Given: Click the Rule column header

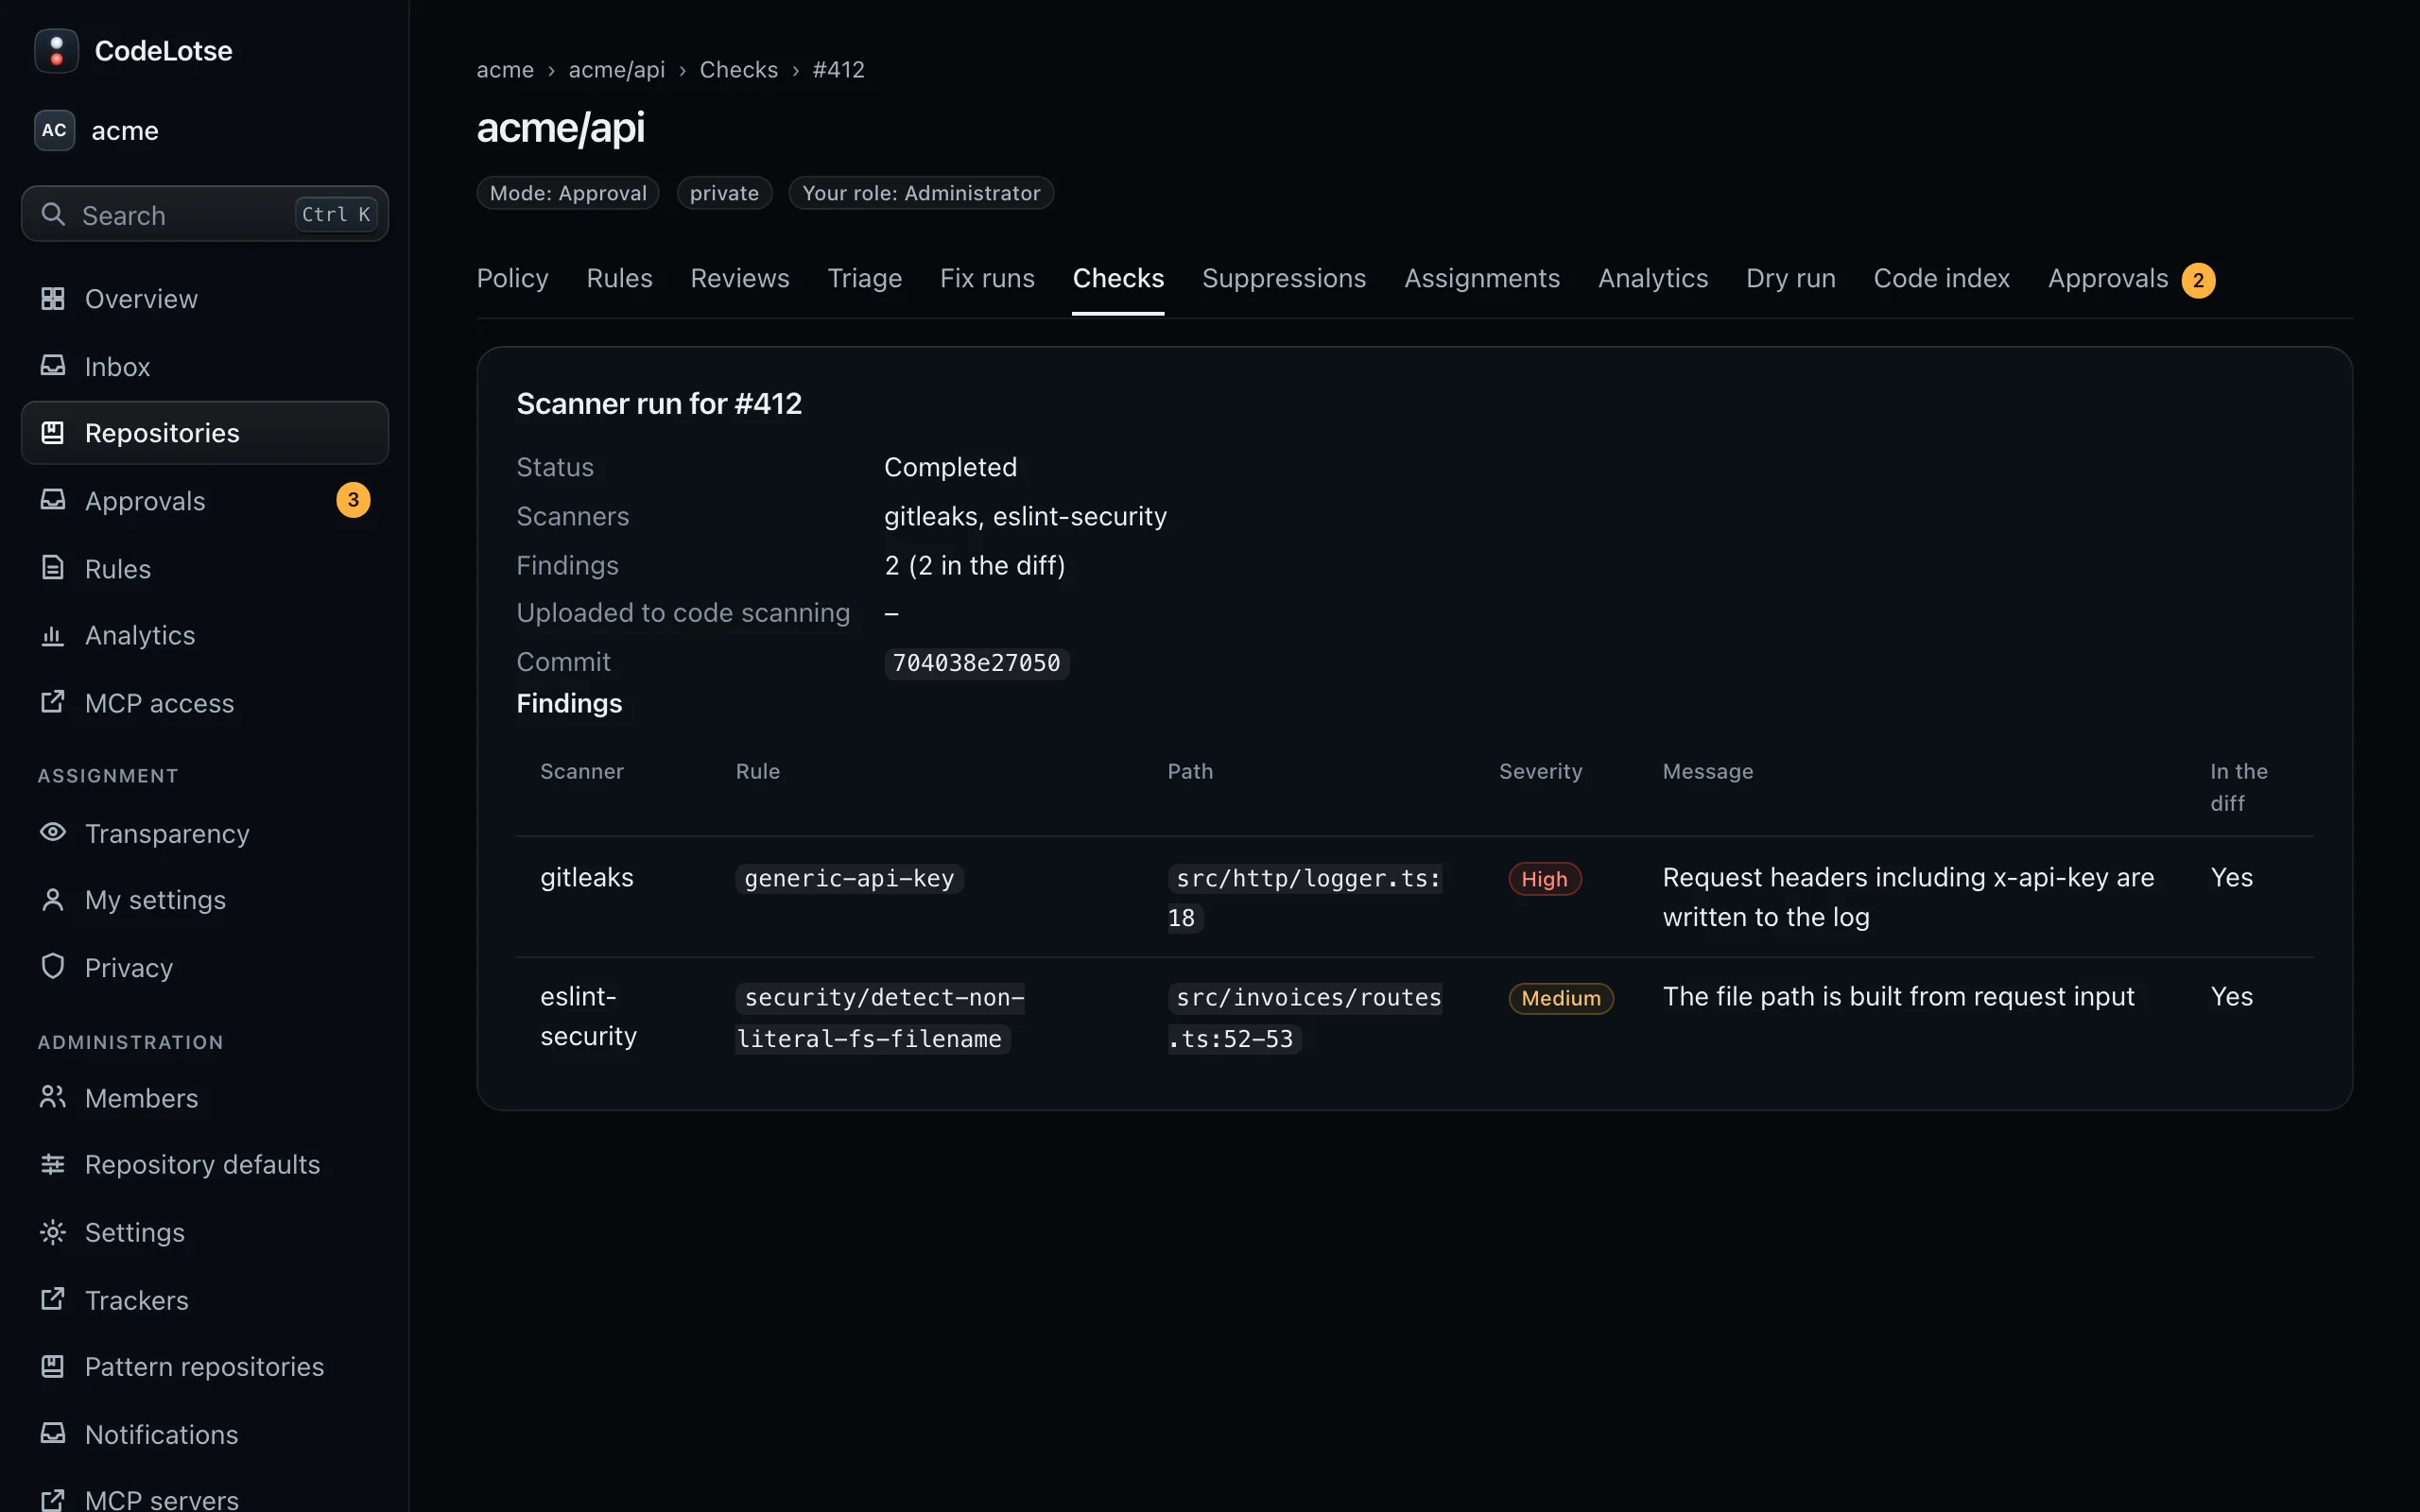Looking at the screenshot, I should (758, 772).
